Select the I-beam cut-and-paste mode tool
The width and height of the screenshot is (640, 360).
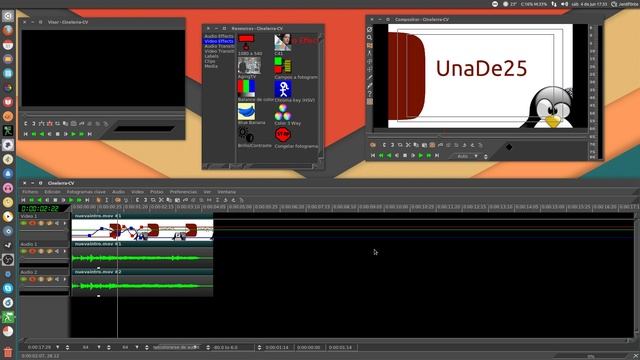tap(107, 200)
